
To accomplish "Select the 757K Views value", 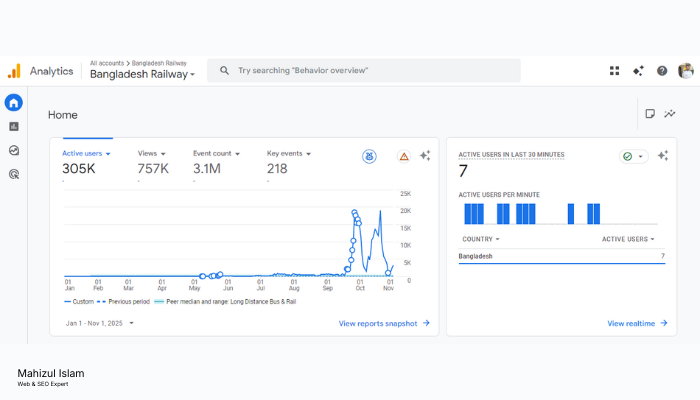I will 153,169.
